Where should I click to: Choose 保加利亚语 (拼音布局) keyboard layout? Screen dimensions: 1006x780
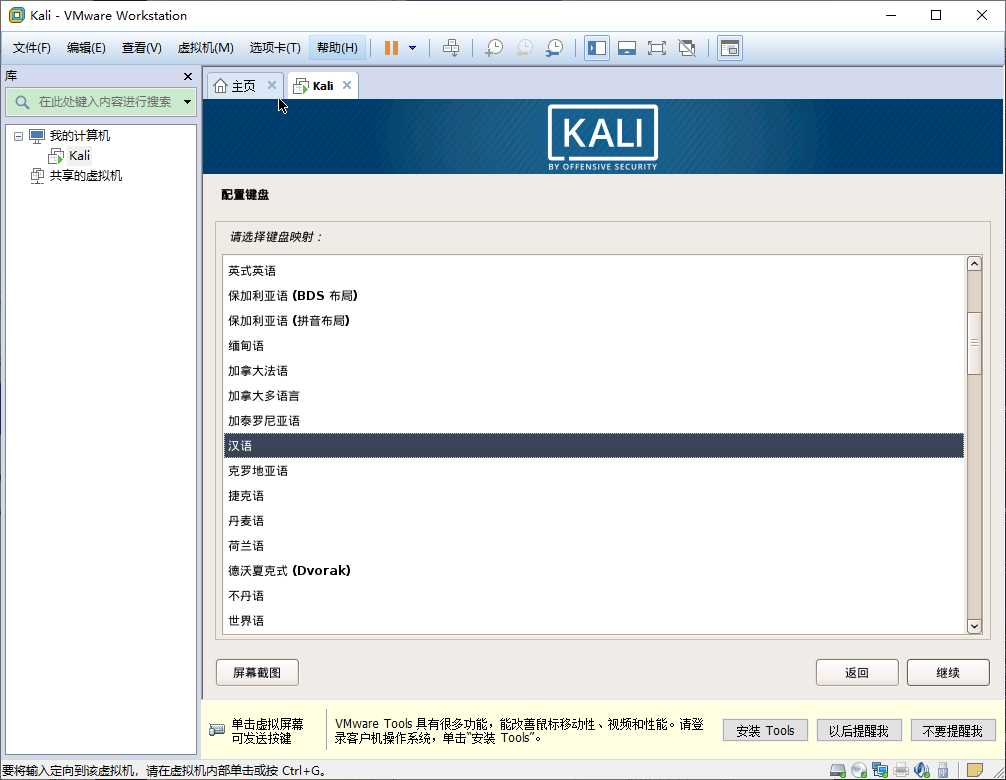click(x=593, y=321)
